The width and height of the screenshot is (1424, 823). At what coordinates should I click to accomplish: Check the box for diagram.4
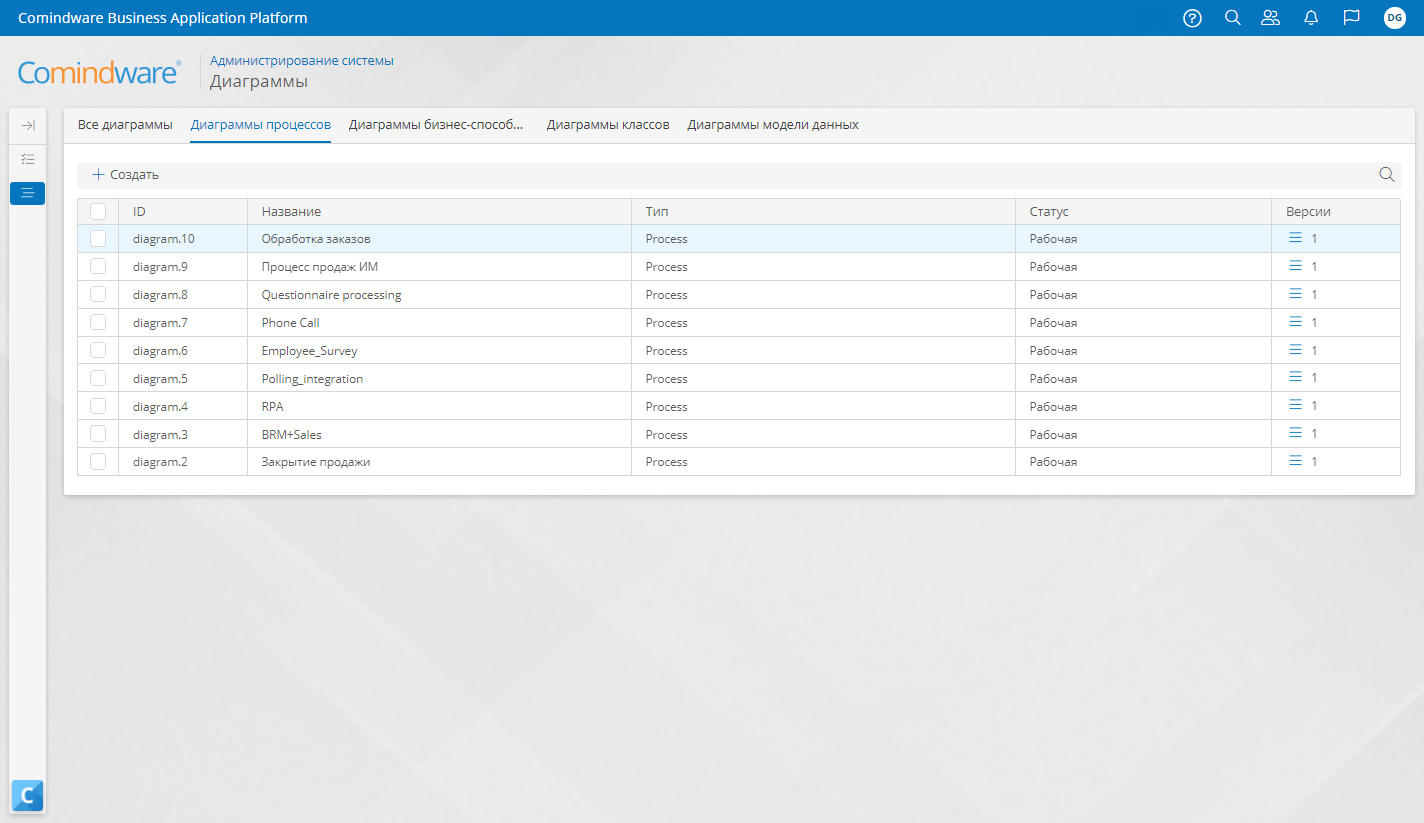(98, 406)
